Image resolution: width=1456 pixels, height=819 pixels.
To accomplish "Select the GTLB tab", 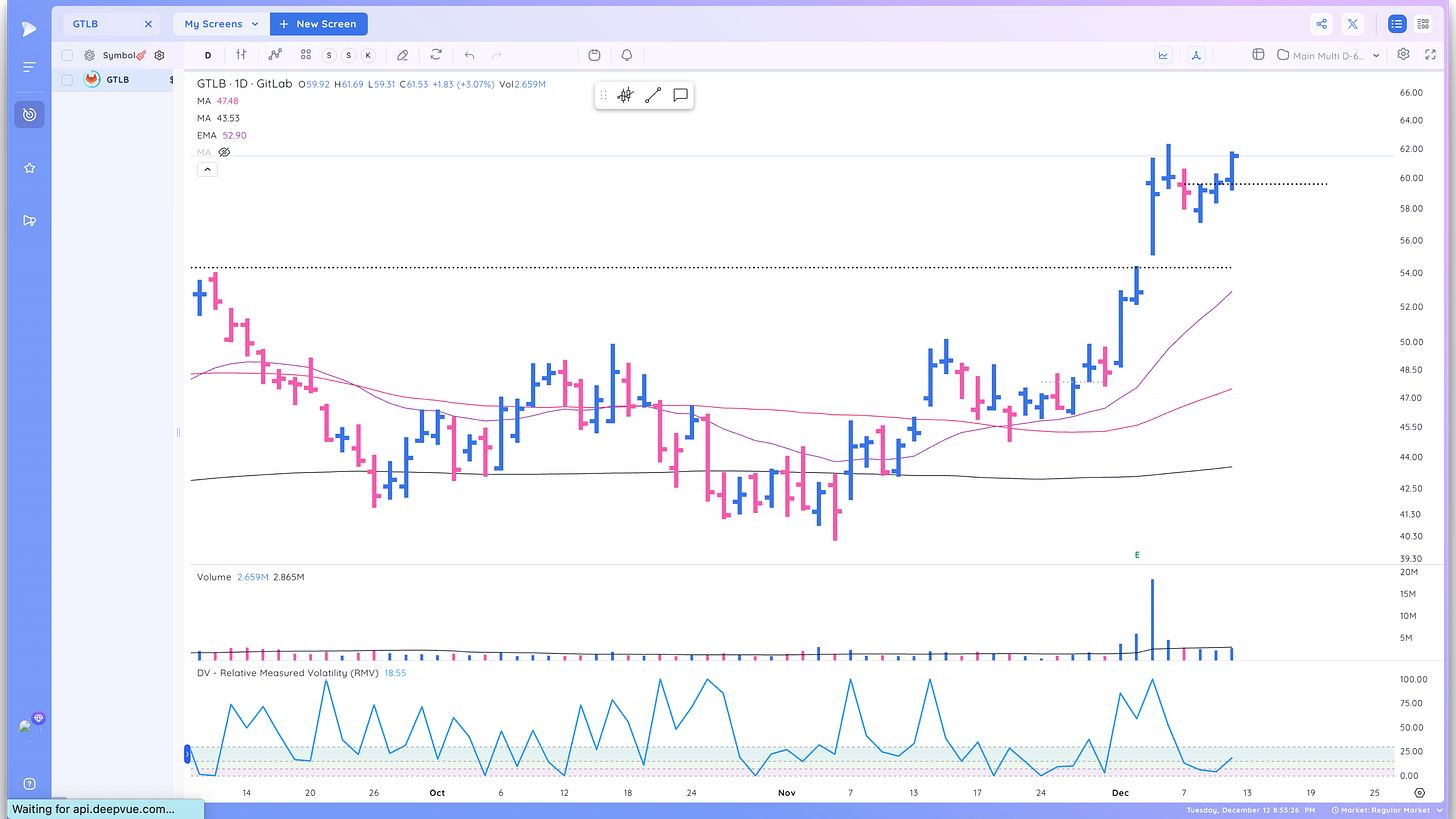I will click(x=110, y=24).
